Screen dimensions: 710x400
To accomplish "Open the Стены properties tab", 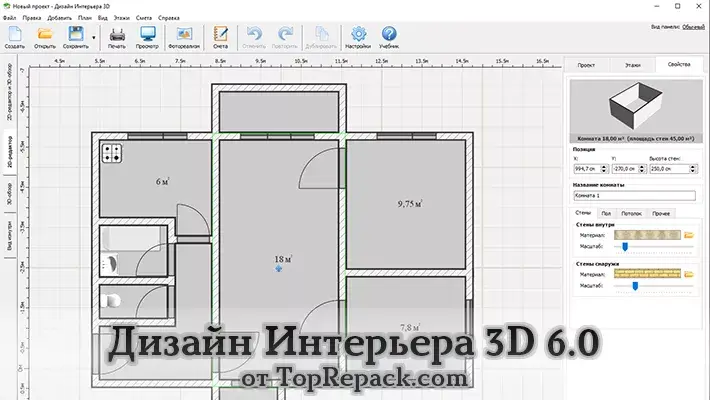I will [583, 212].
